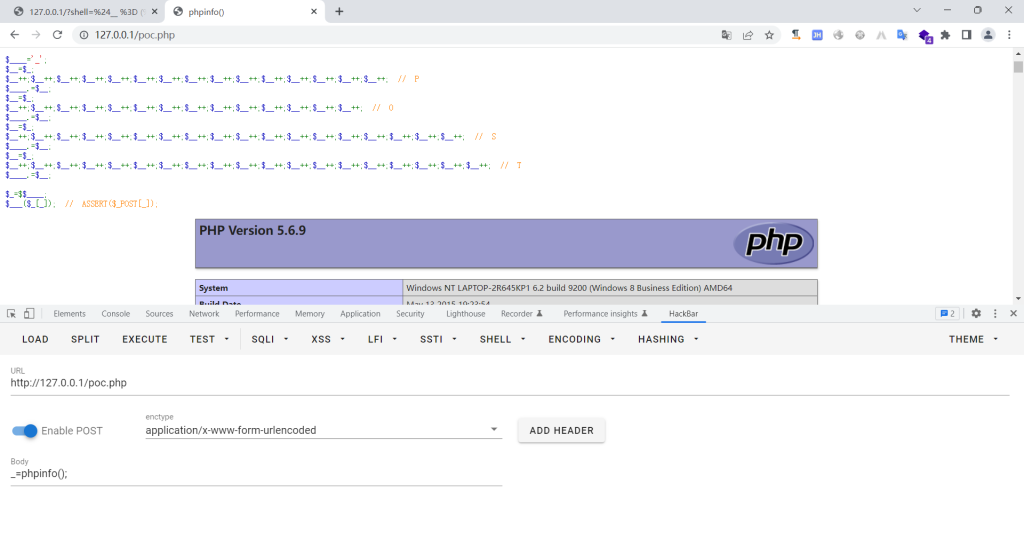This screenshot has width=1024, height=539.
Task: Click the translate page icon in address bar
Action: click(727, 34)
